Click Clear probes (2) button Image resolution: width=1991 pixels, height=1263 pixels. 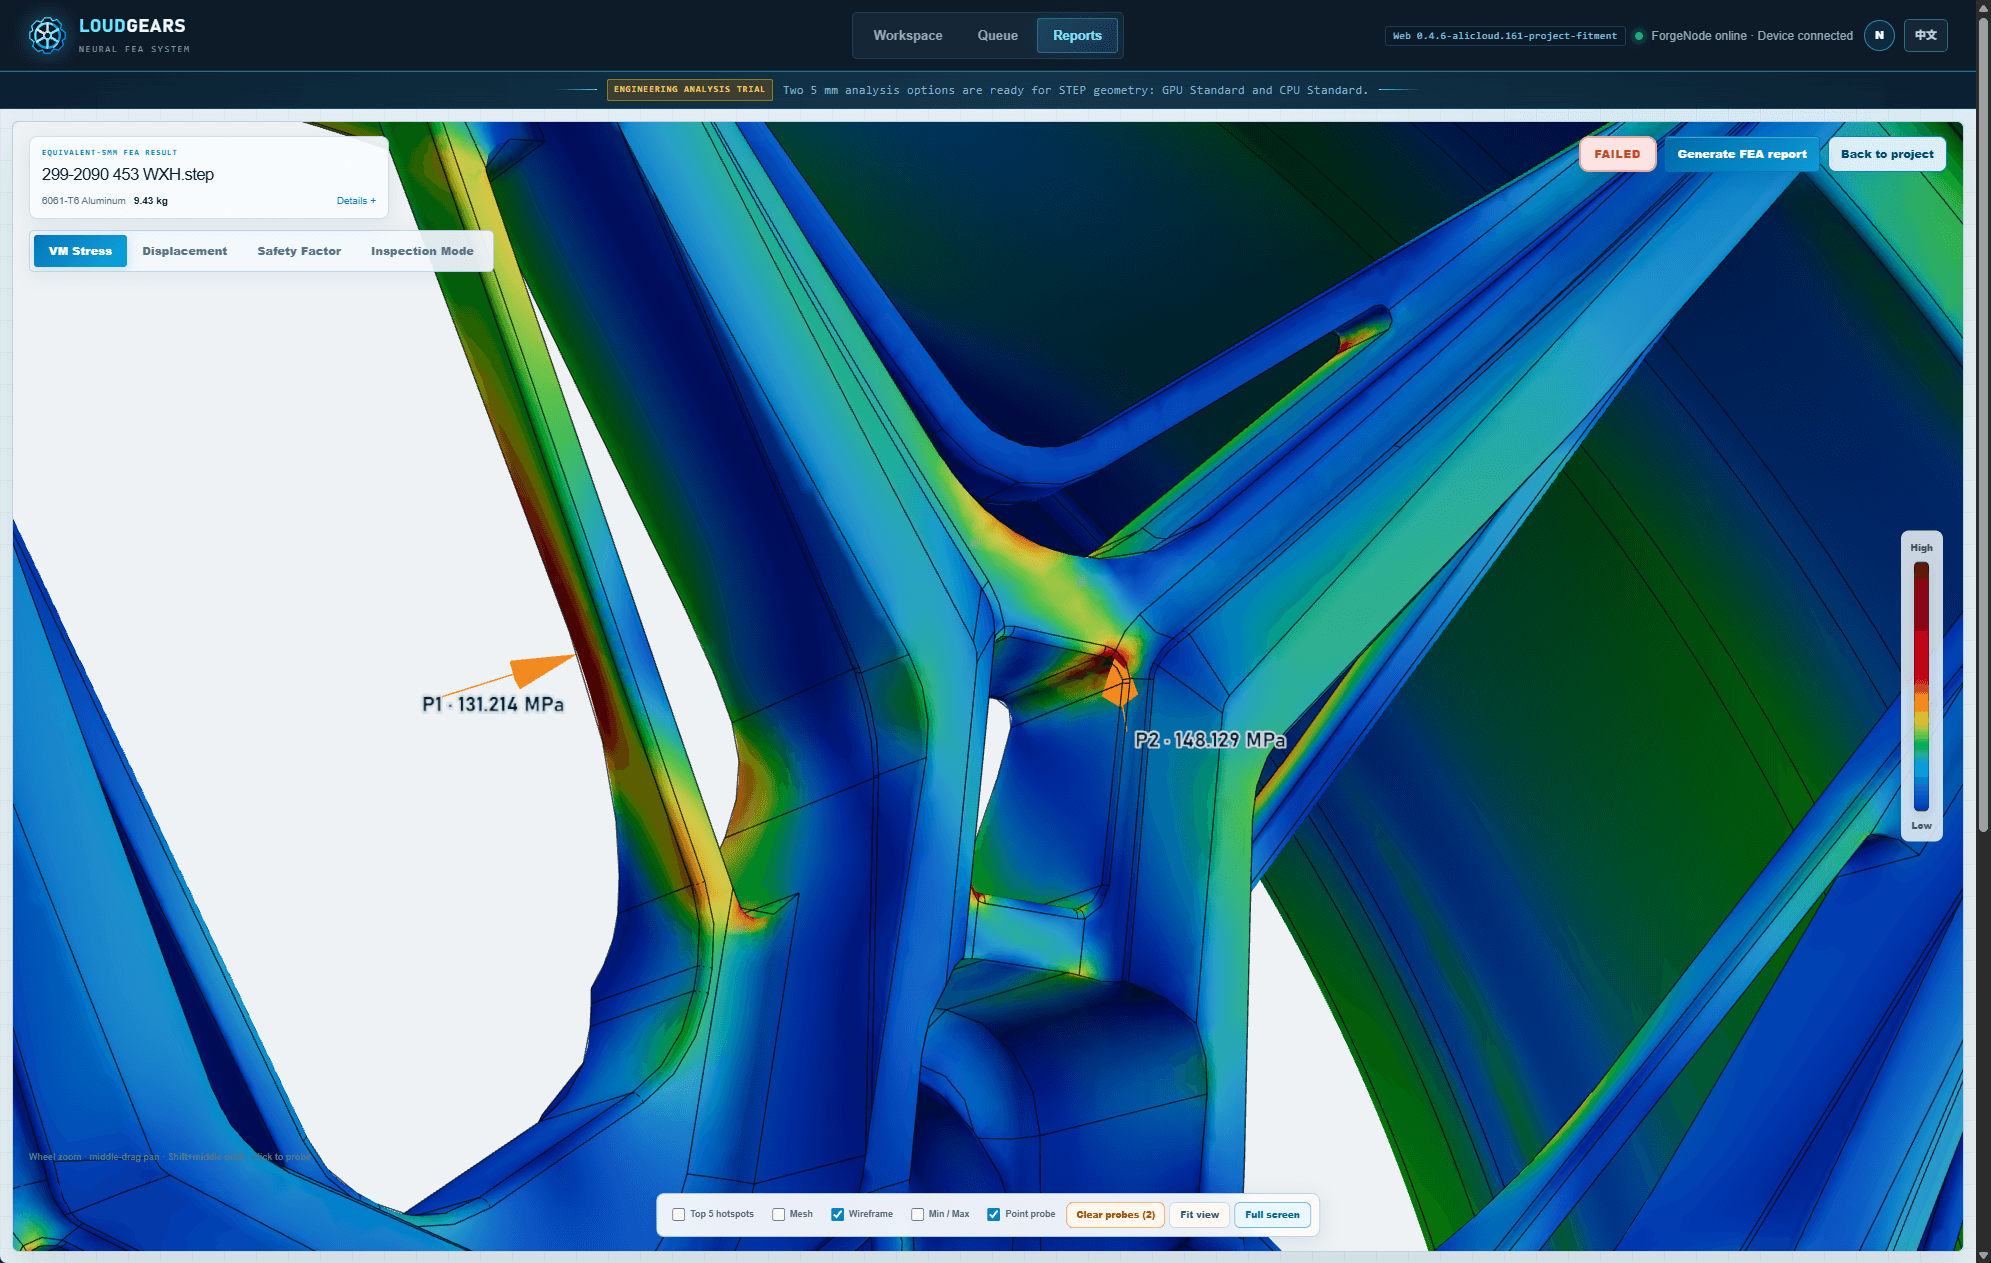click(x=1115, y=1215)
